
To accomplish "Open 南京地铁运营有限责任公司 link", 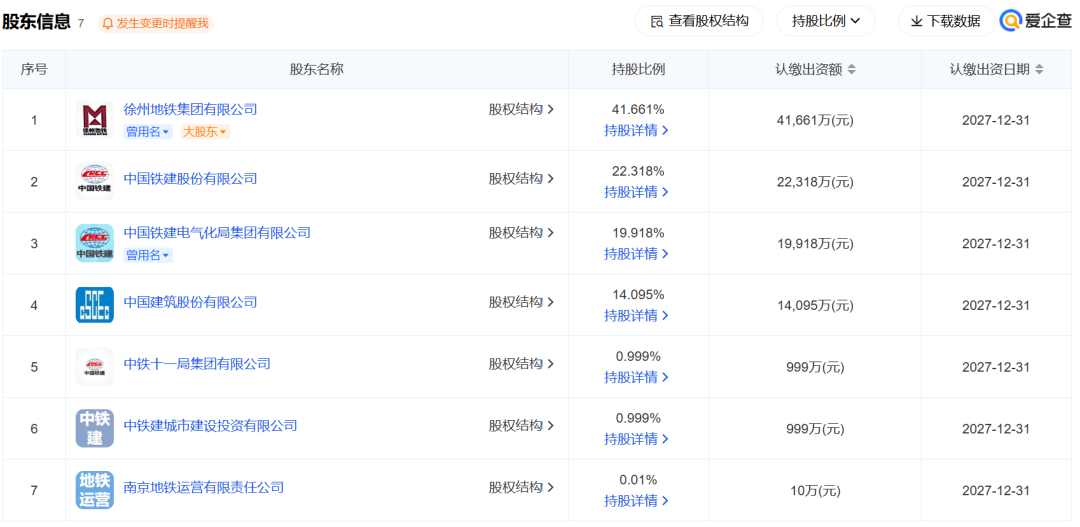I will tap(204, 488).
